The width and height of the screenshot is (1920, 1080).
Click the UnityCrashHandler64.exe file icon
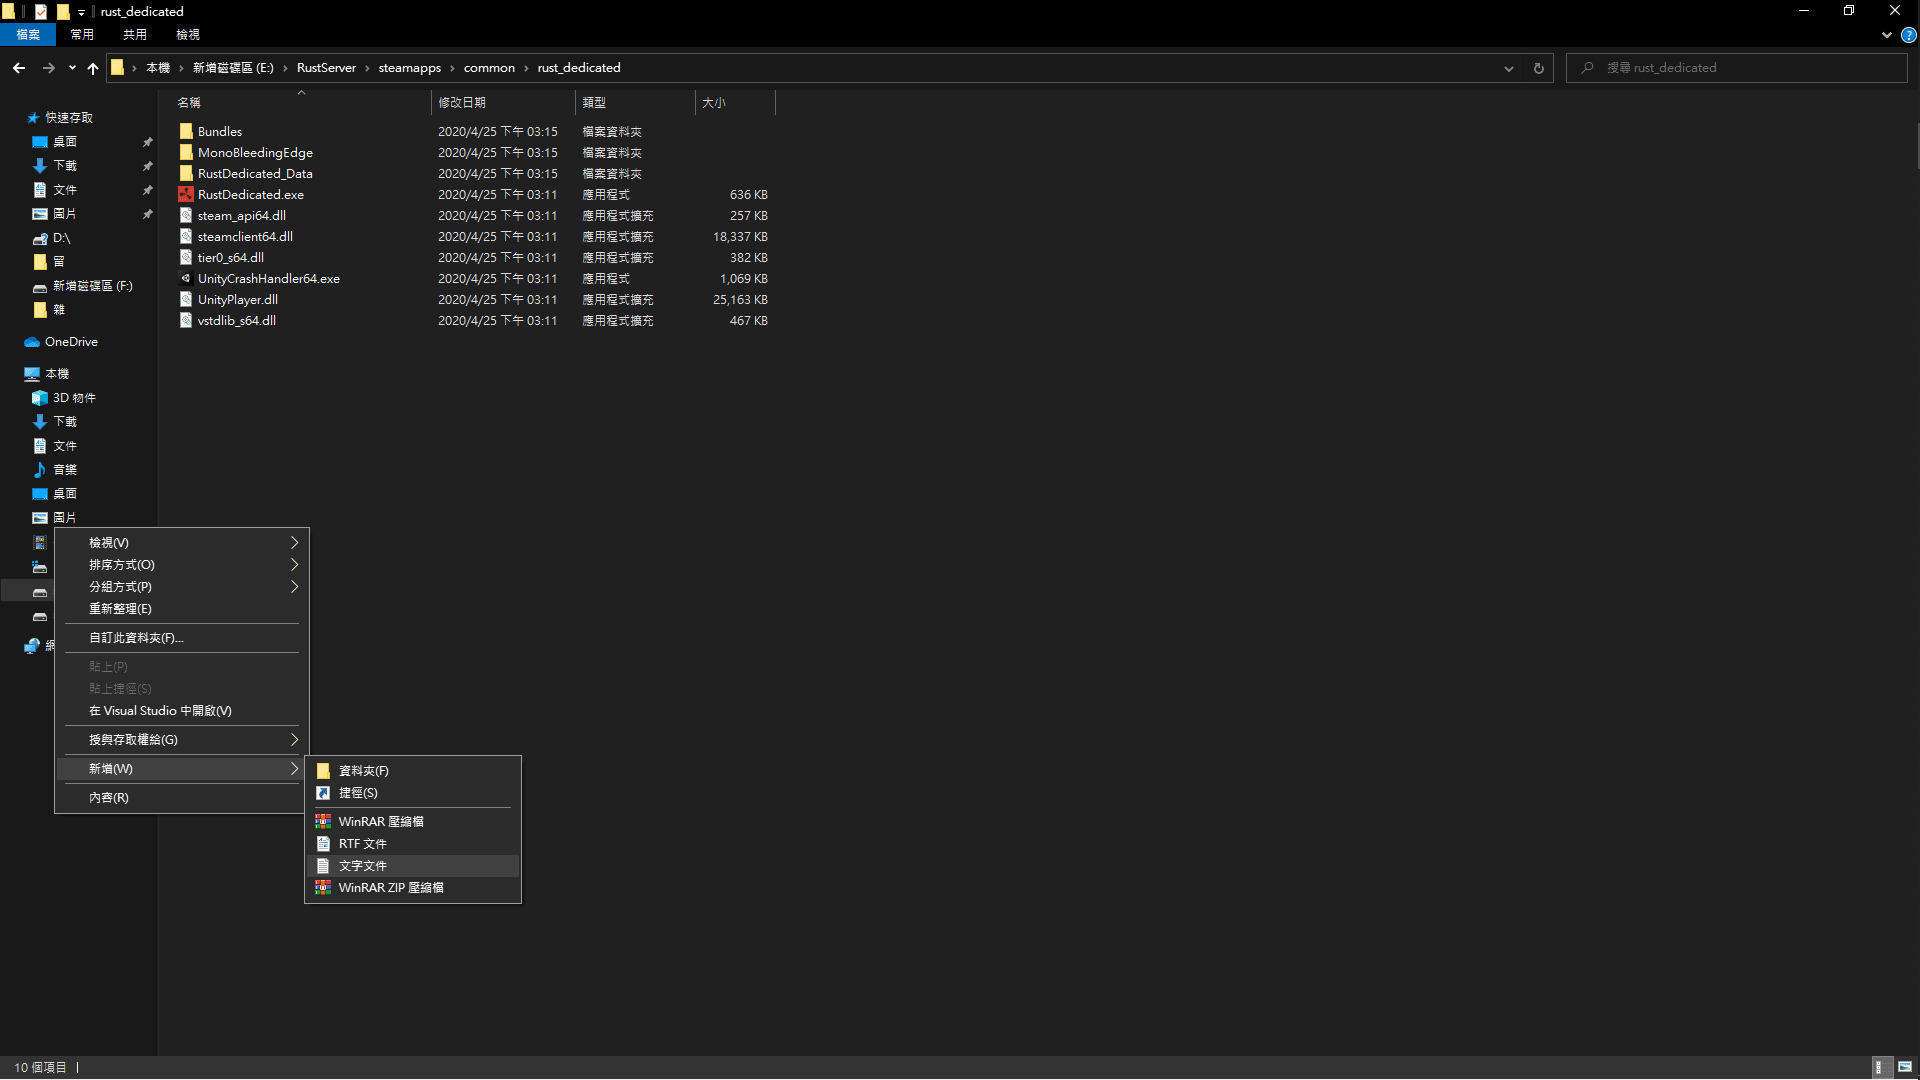coord(186,278)
